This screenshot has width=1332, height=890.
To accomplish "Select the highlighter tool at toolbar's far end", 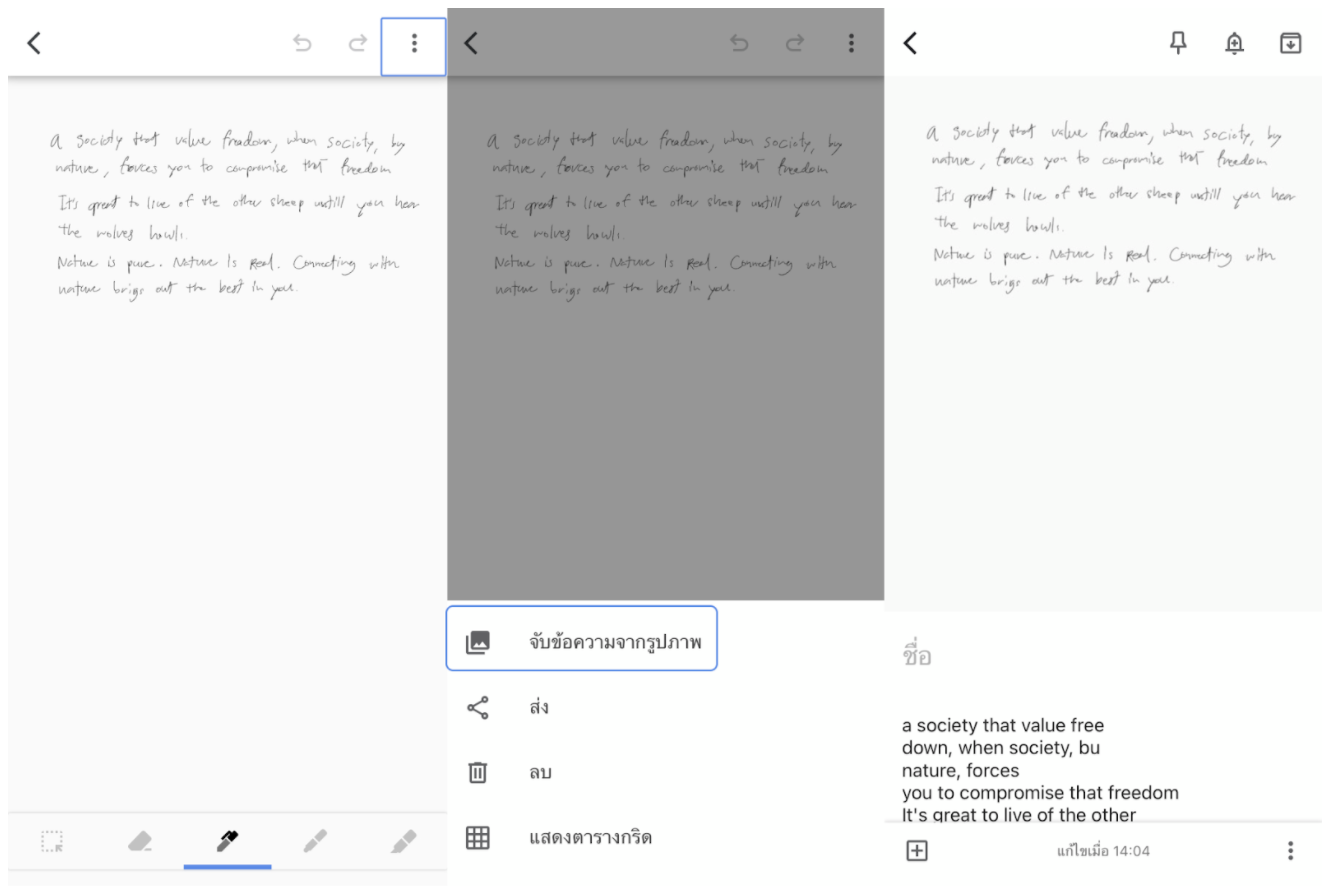I will coord(403,842).
